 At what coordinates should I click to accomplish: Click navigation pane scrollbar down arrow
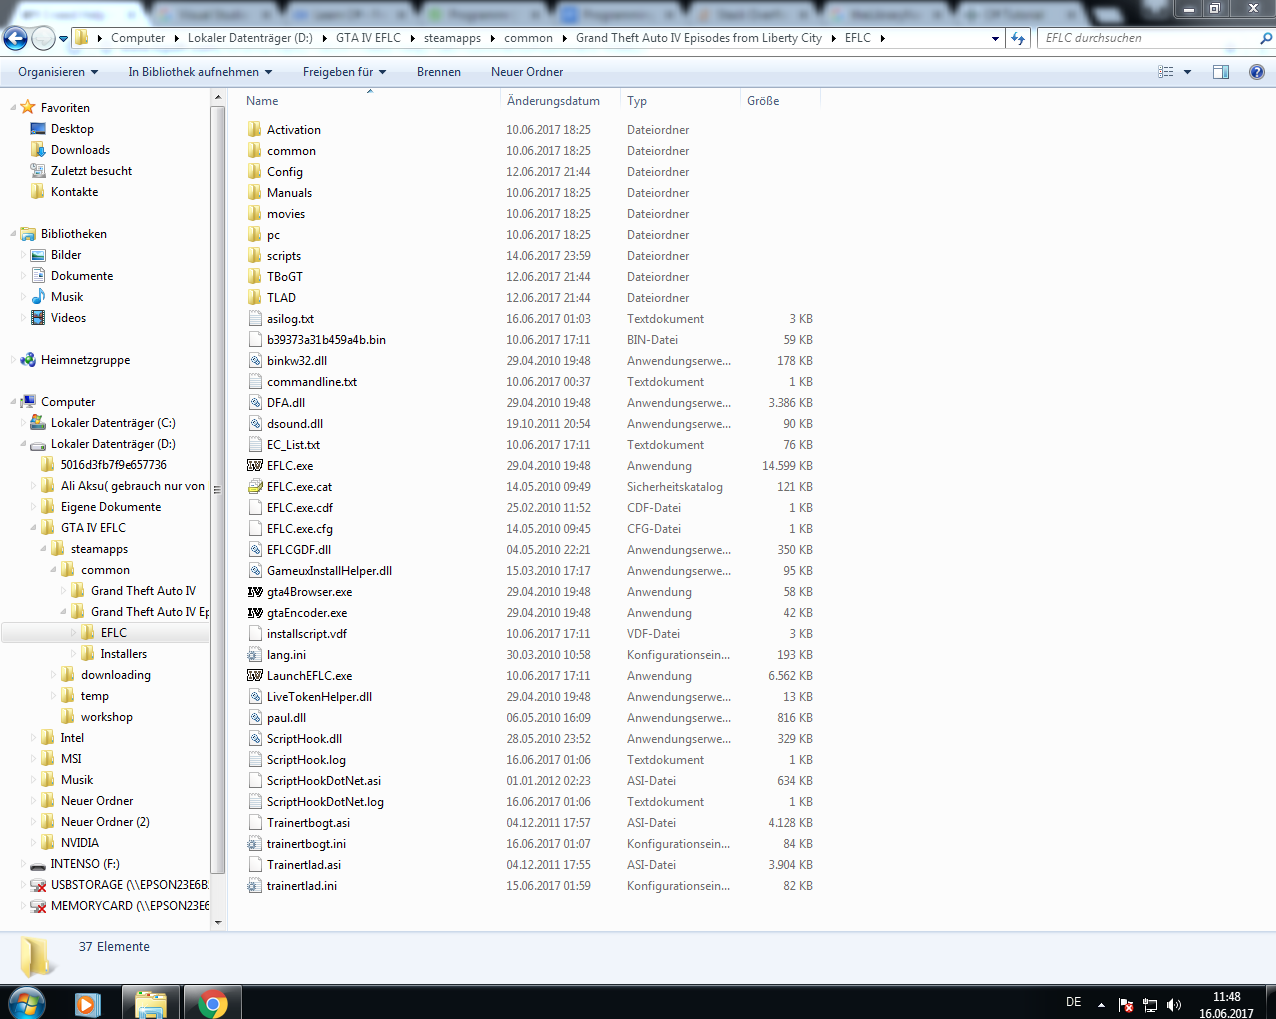coord(218,922)
